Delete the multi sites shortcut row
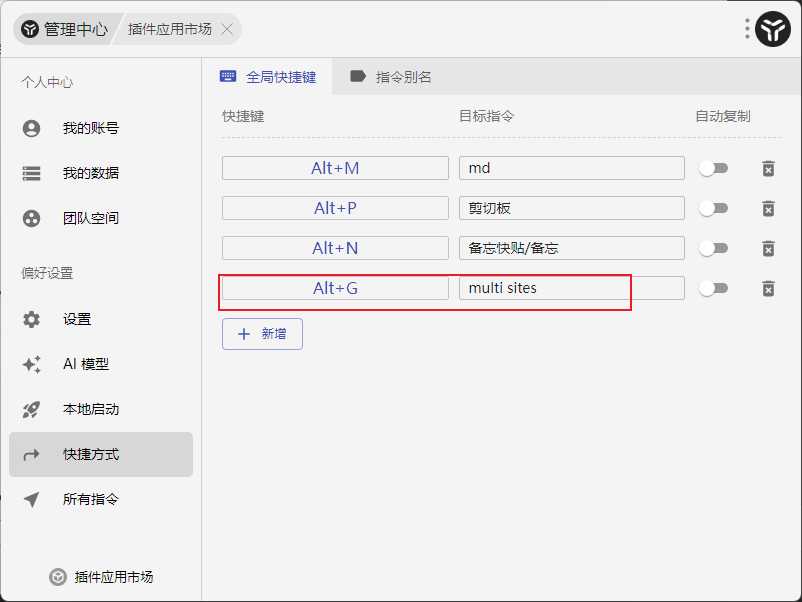The height and width of the screenshot is (602, 802). click(x=768, y=288)
